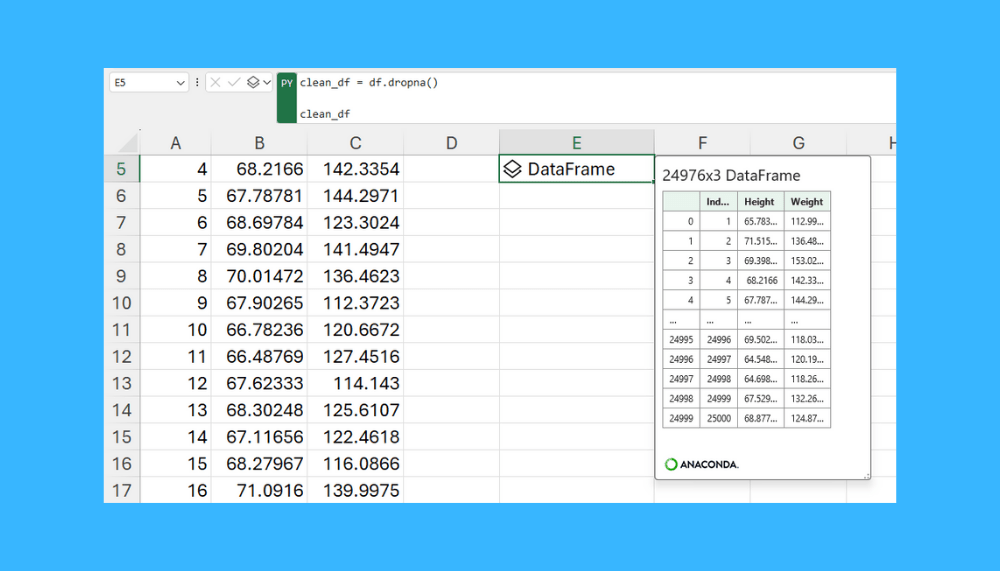Select row 10 header
The width and height of the screenshot is (1000, 571).
(x=121, y=303)
